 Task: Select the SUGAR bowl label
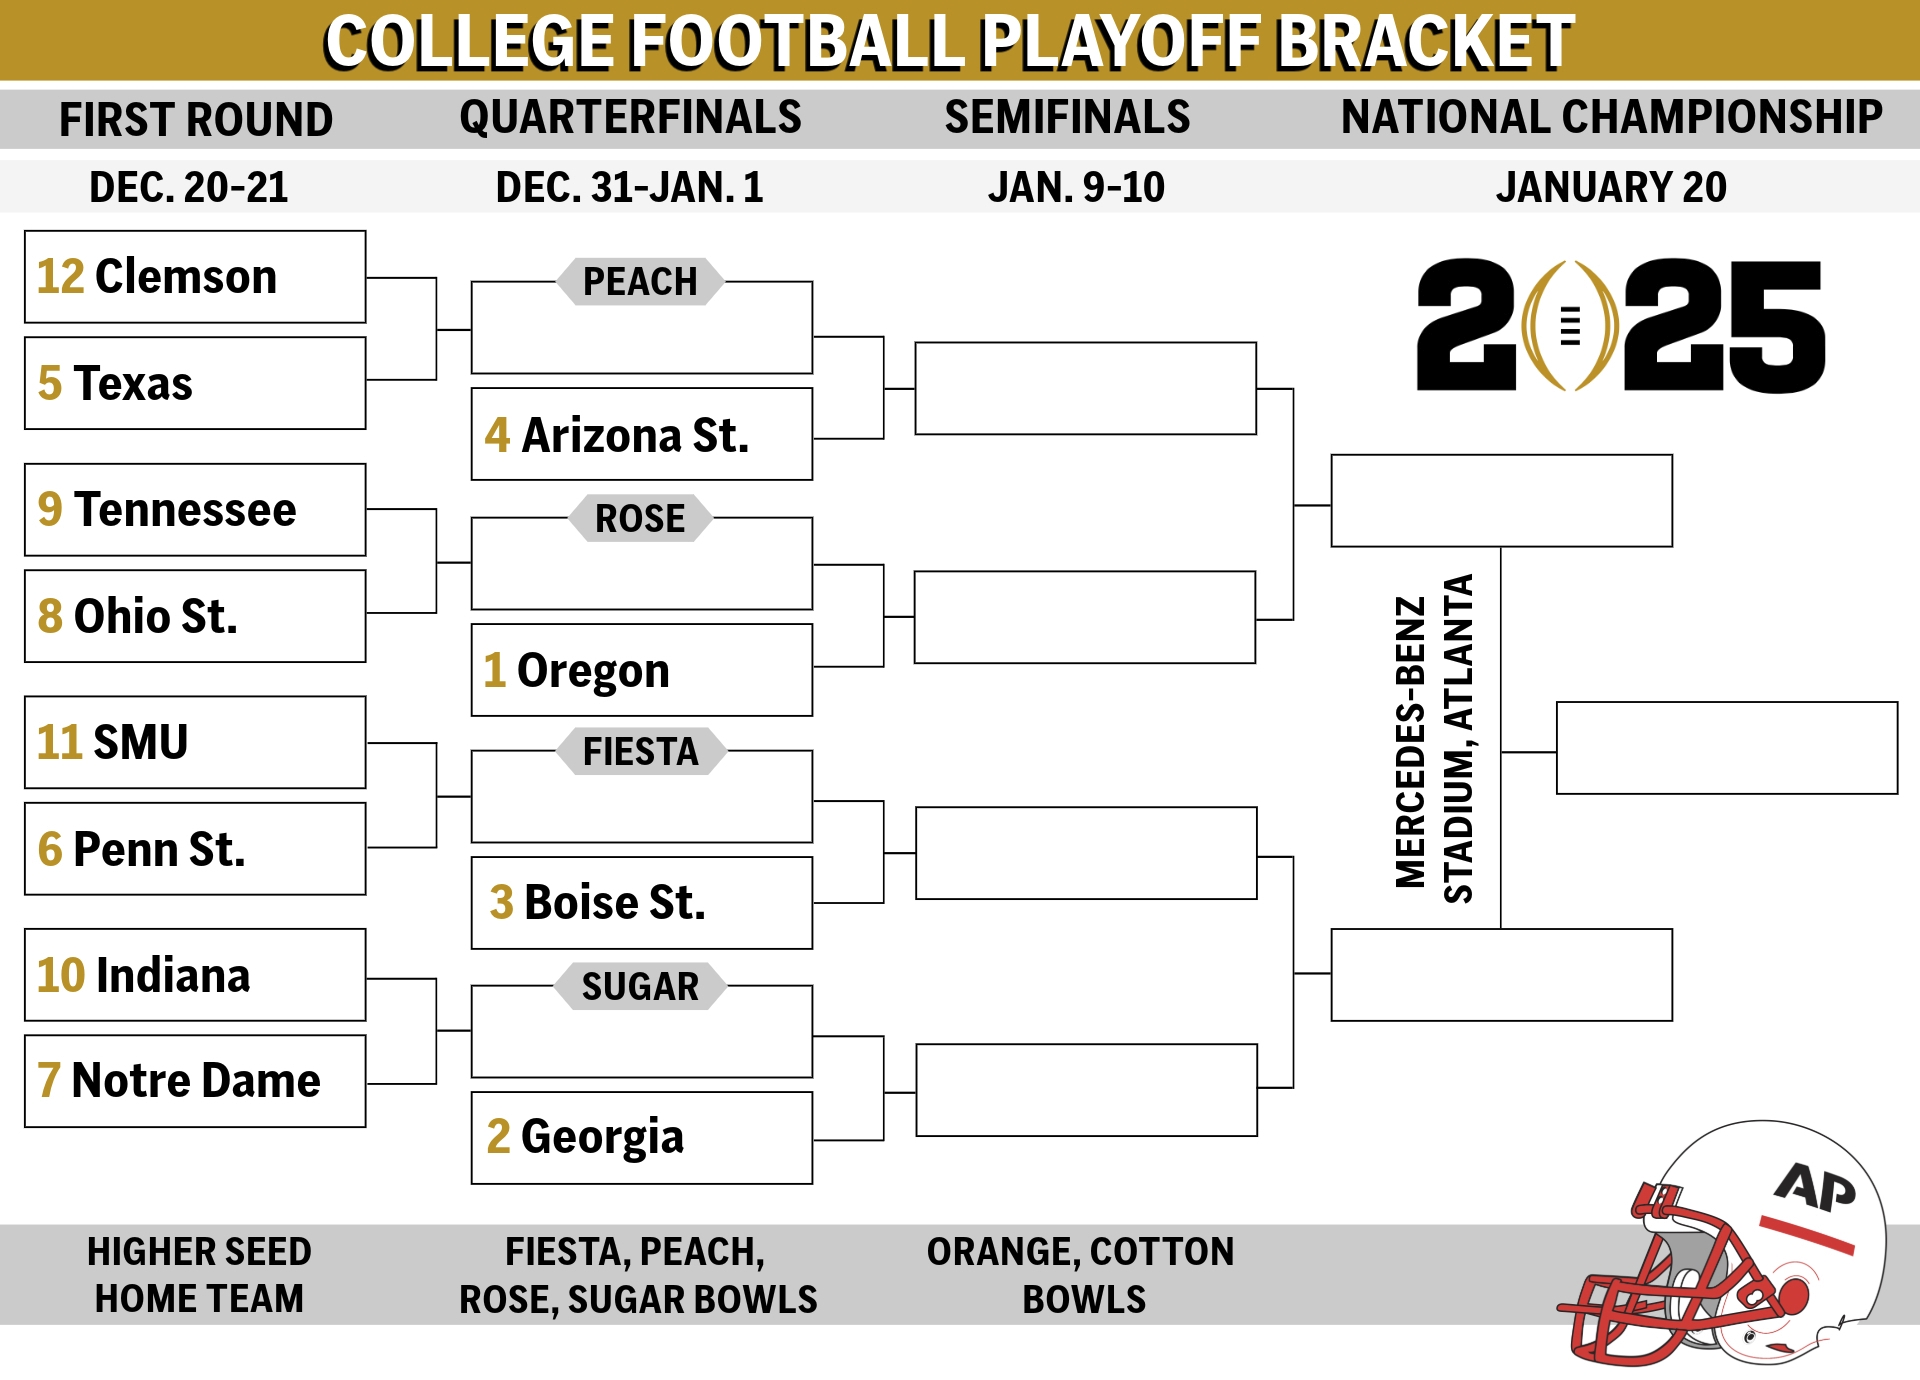[640, 986]
